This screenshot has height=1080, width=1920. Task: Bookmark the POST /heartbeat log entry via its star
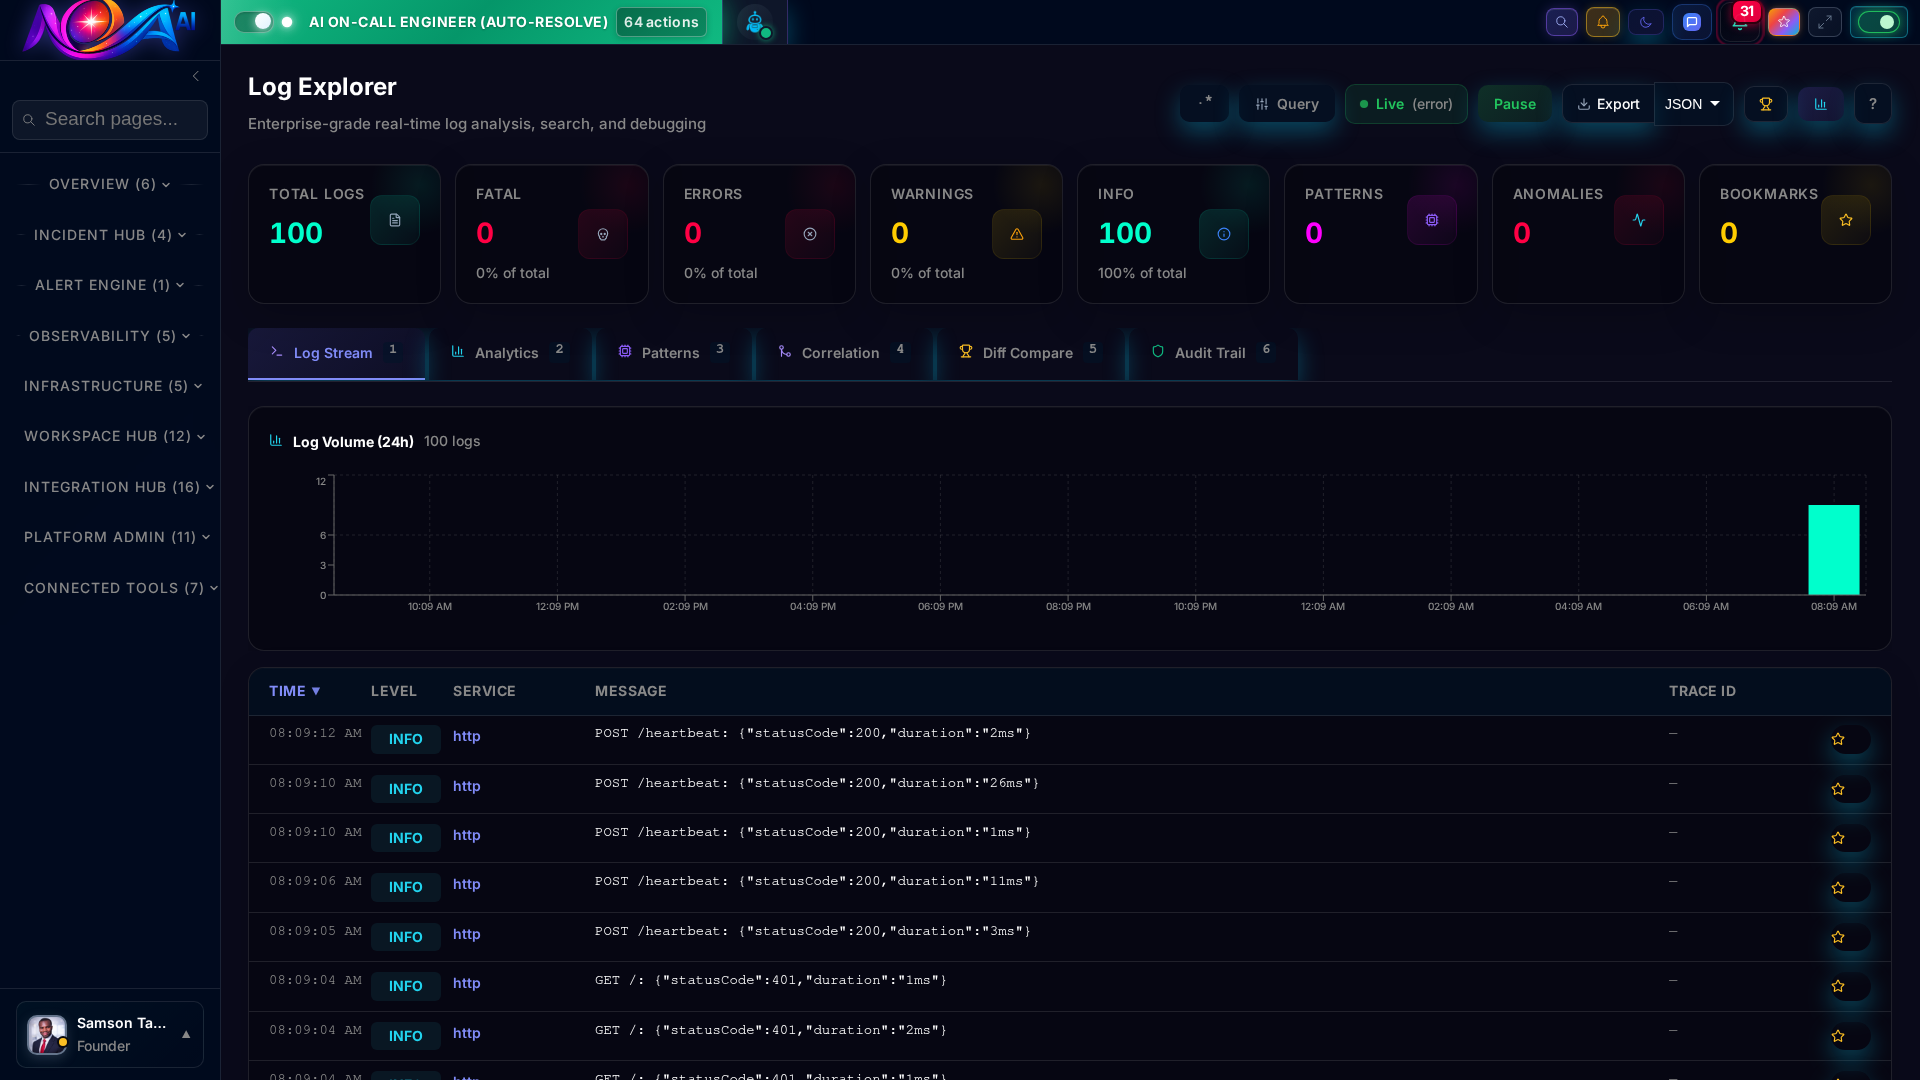[x=1838, y=739]
